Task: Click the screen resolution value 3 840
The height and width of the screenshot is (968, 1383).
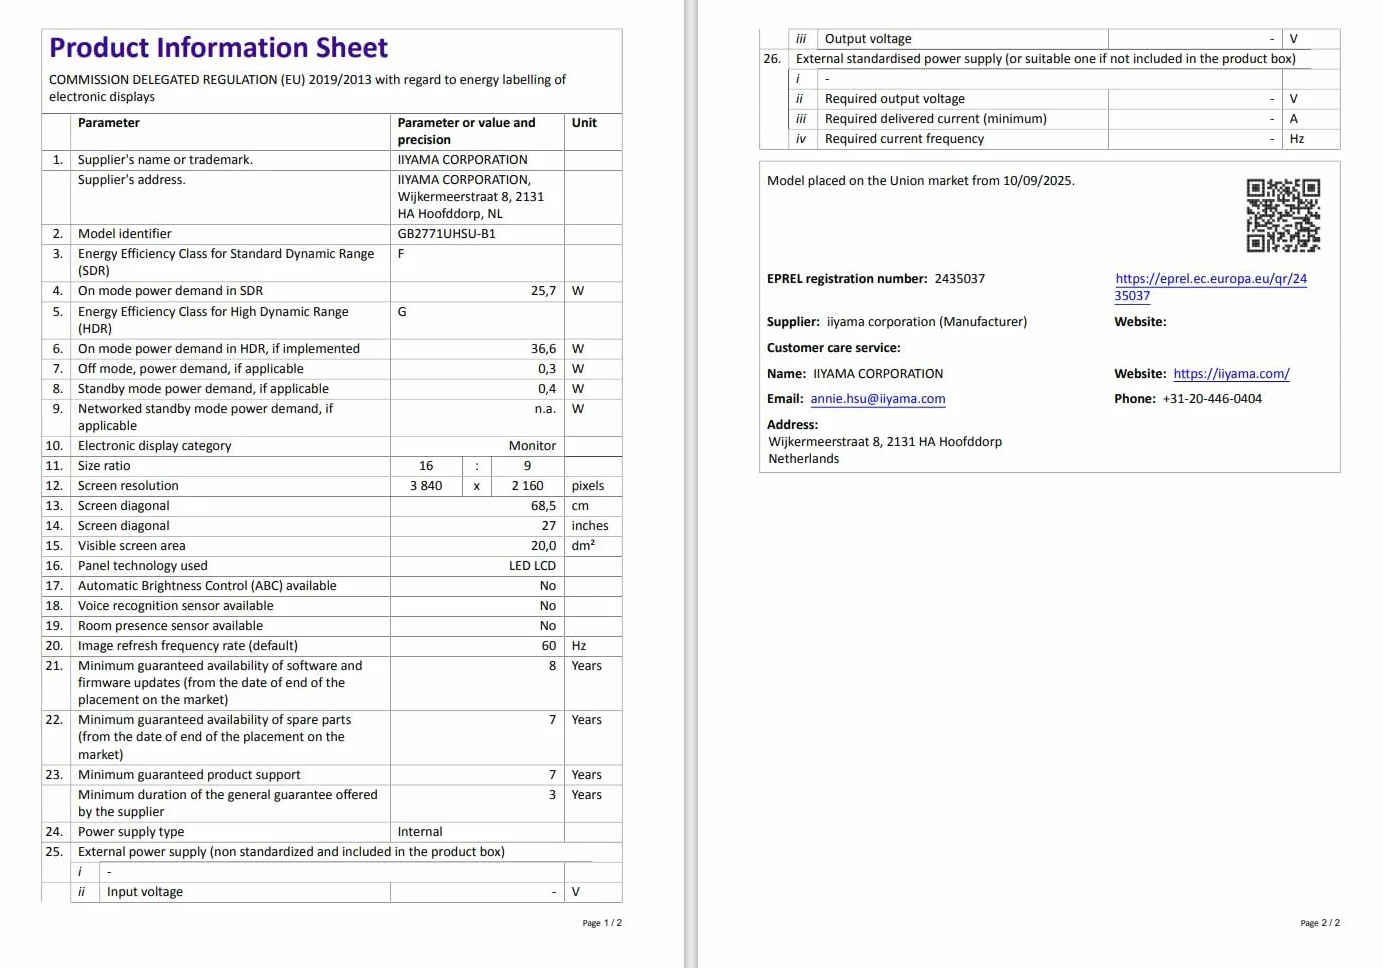Action: pos(426,486)
